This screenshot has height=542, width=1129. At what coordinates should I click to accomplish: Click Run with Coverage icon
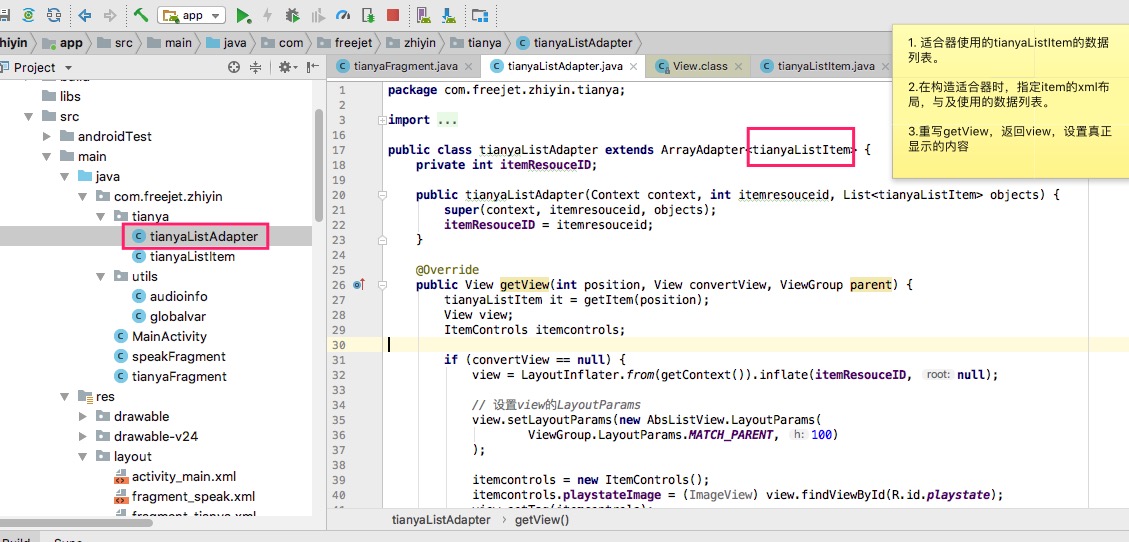click(317, 15)
